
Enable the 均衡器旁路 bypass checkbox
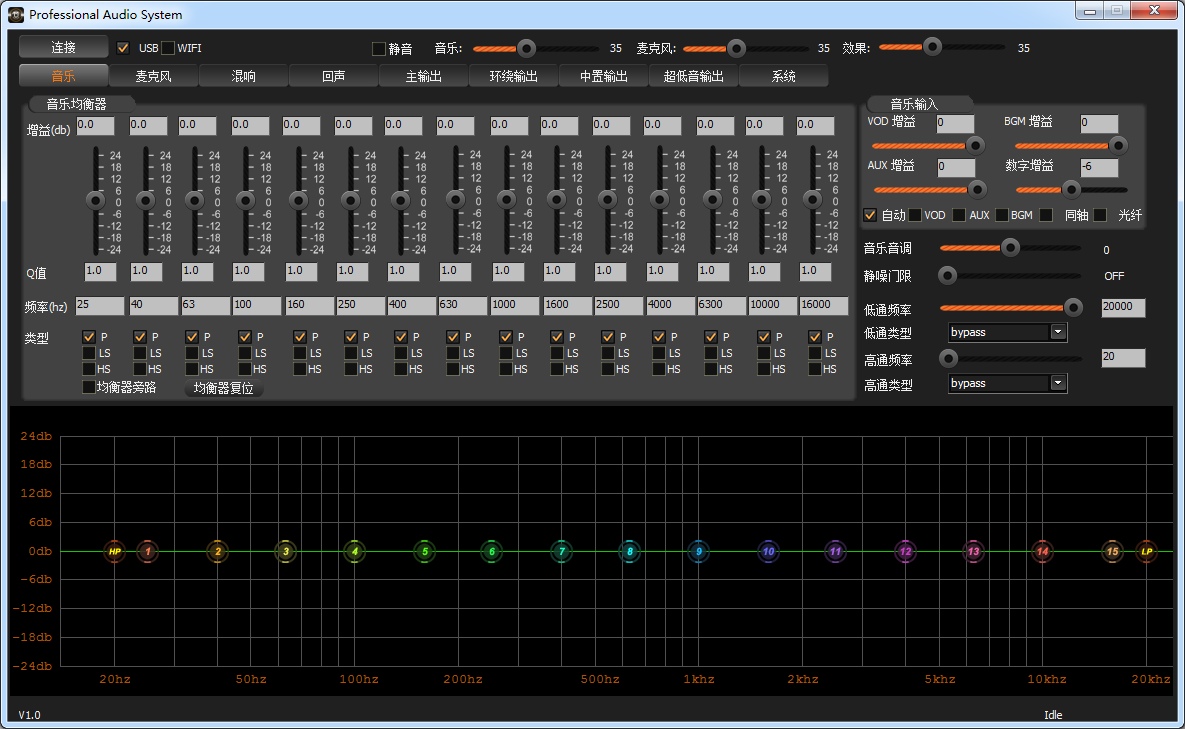[89, 387]
